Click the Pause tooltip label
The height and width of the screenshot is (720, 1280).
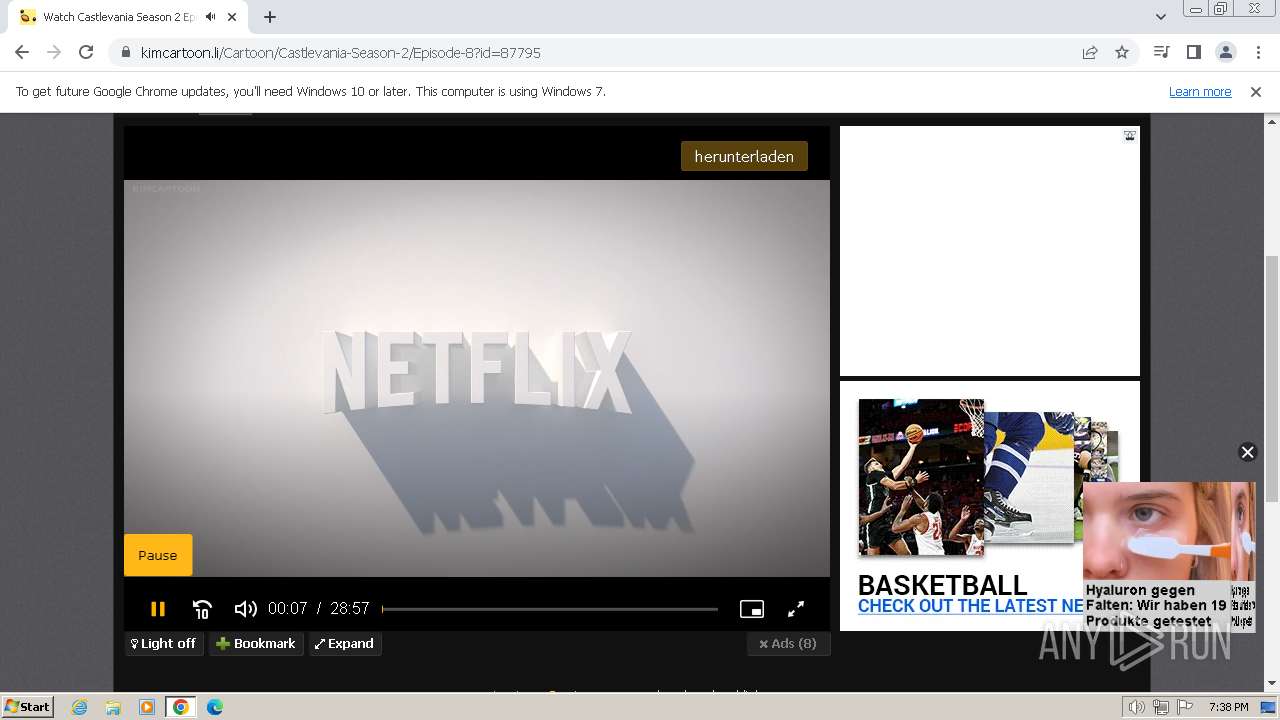158,555
